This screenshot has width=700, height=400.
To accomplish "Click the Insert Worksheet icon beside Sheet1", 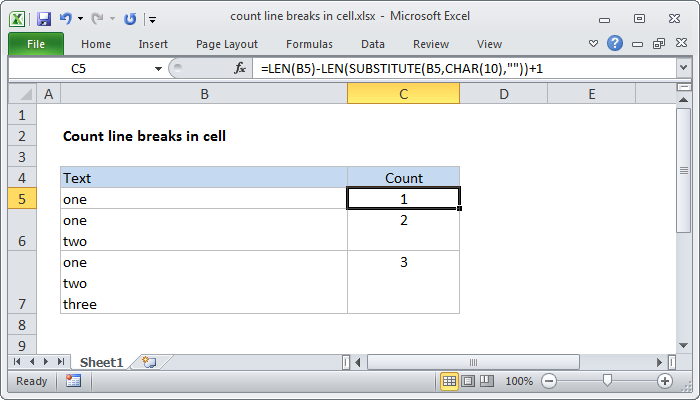I will 150,361.
